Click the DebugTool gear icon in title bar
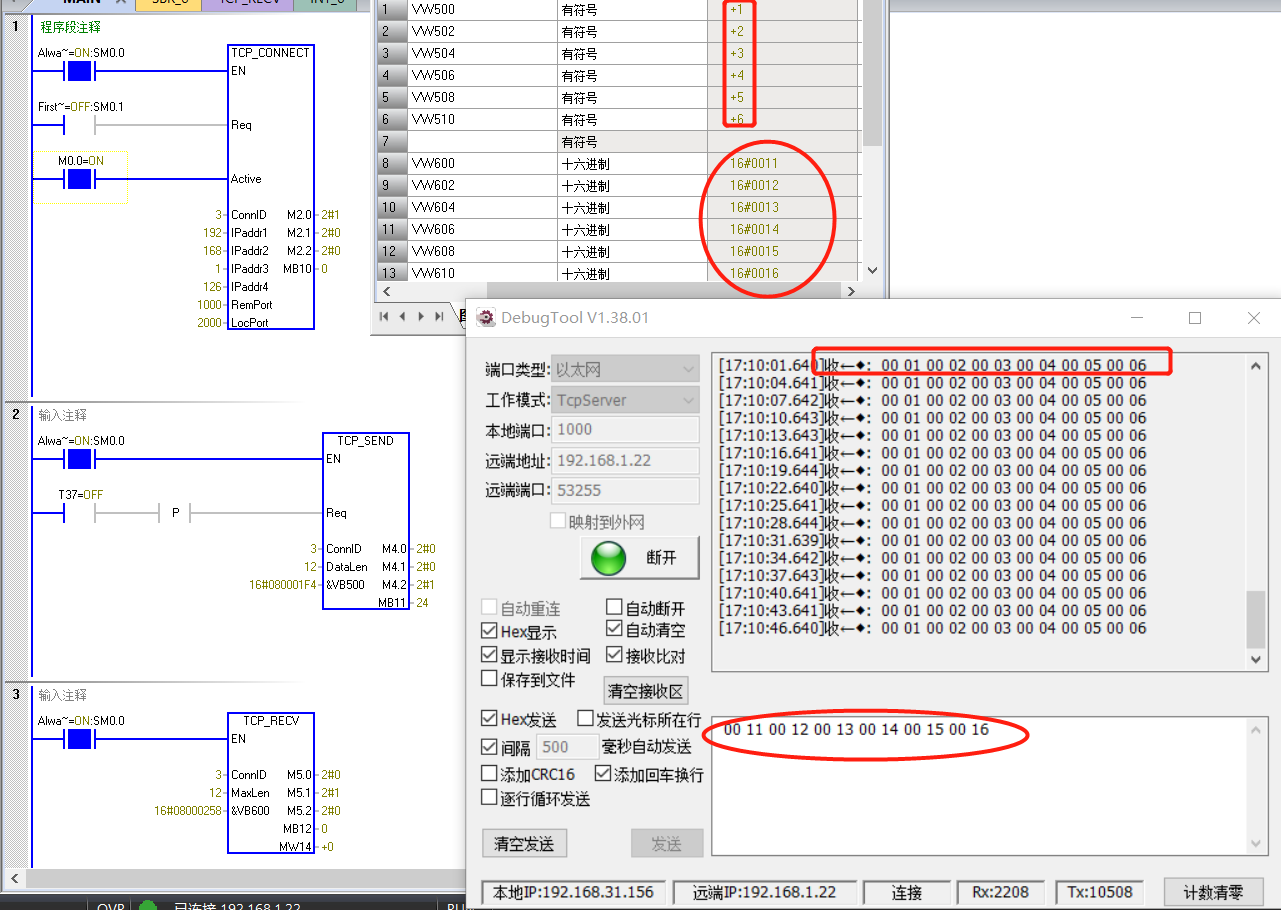The width and height of the screenshot is (1281, 910). coord(485,318)
